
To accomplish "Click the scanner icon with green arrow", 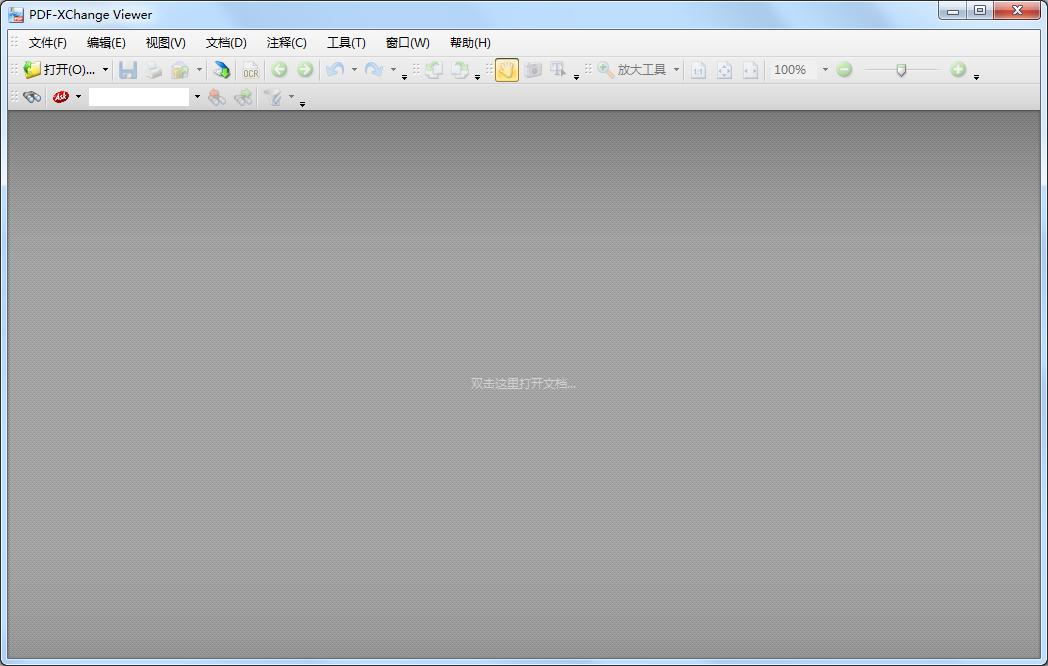I will (221, 70).
